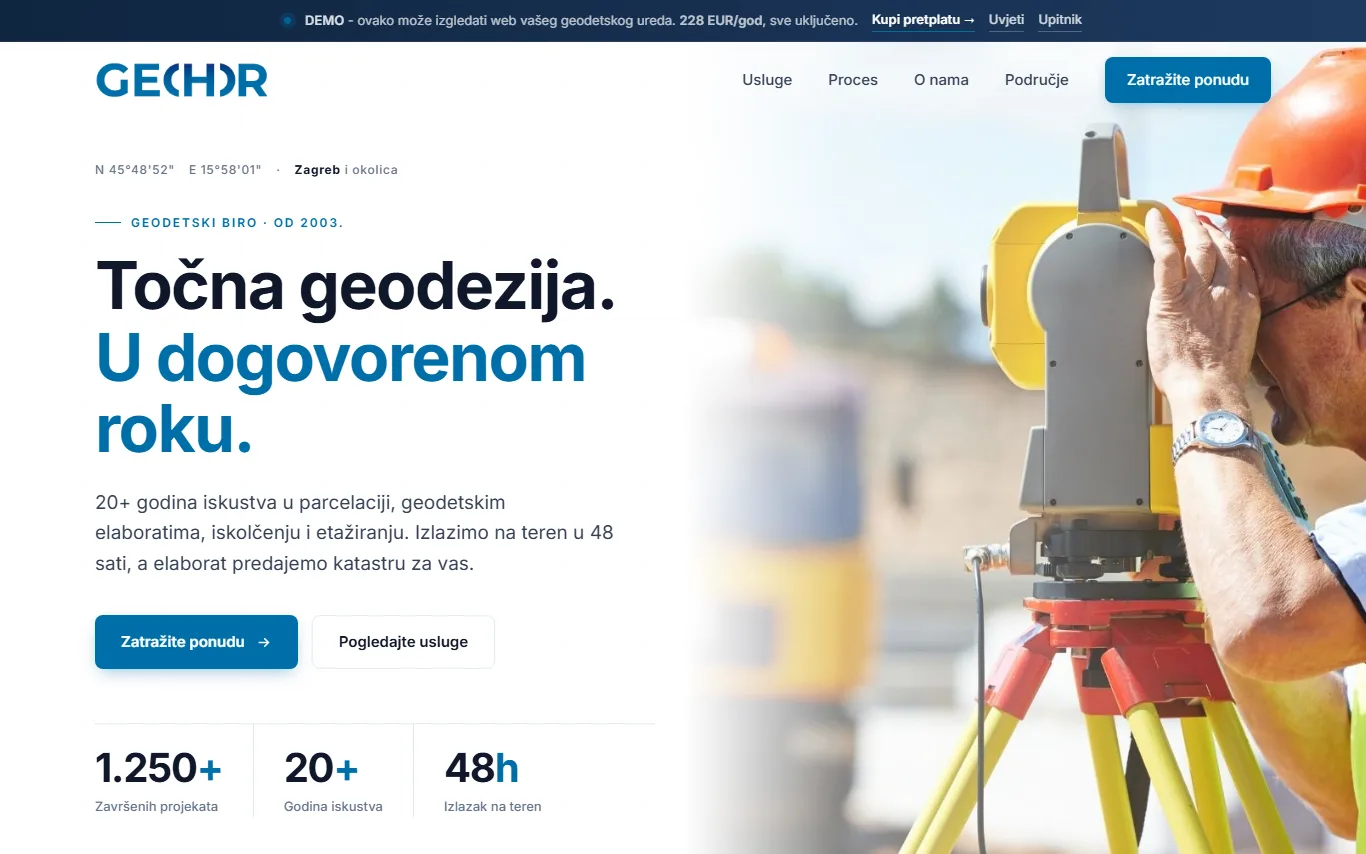Click the U dogovorenom roku. headline

coord(341,394)
